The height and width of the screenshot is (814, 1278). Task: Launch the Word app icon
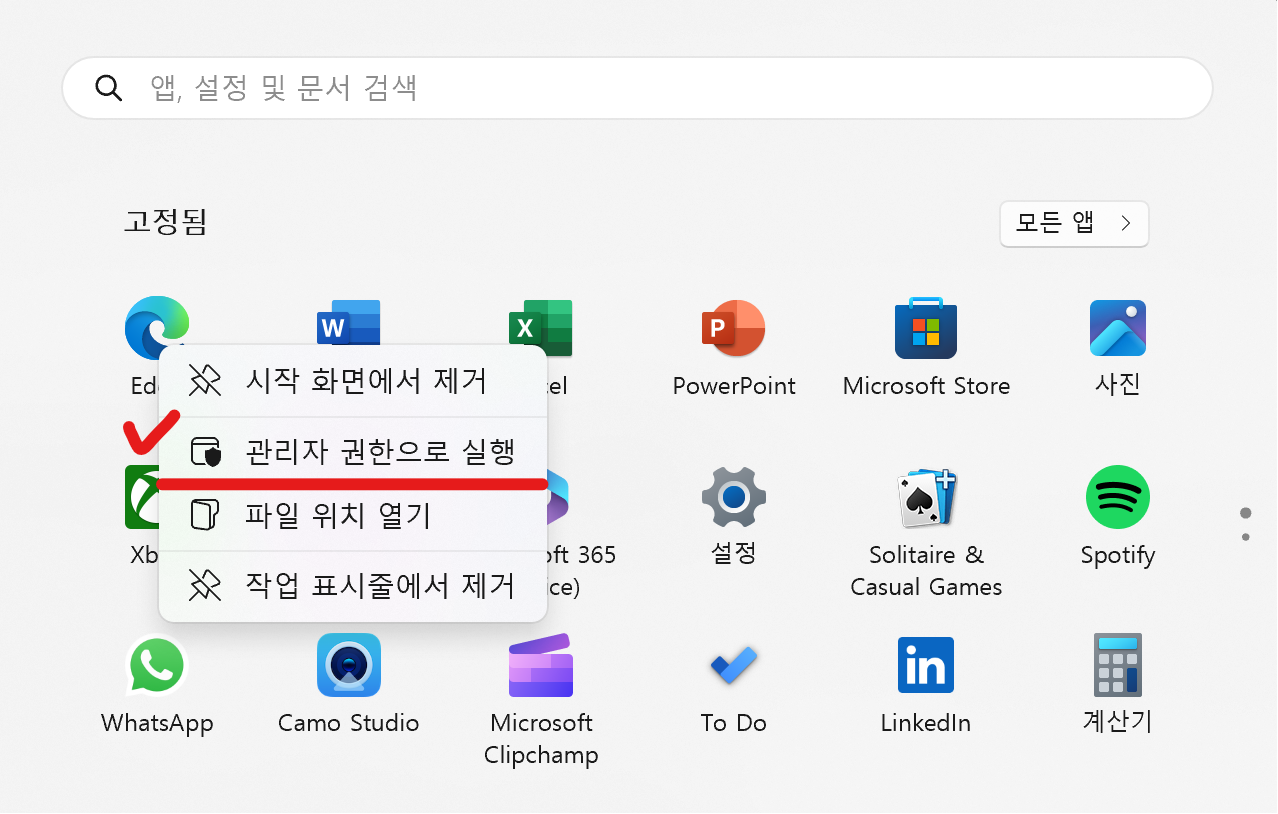[x=348, y=324]
